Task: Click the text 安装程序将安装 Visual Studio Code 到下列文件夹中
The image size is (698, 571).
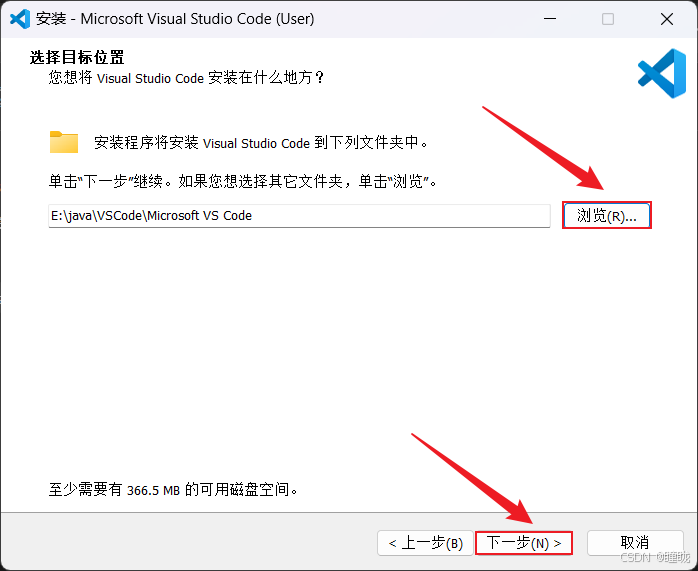Action: click(261, 143)
